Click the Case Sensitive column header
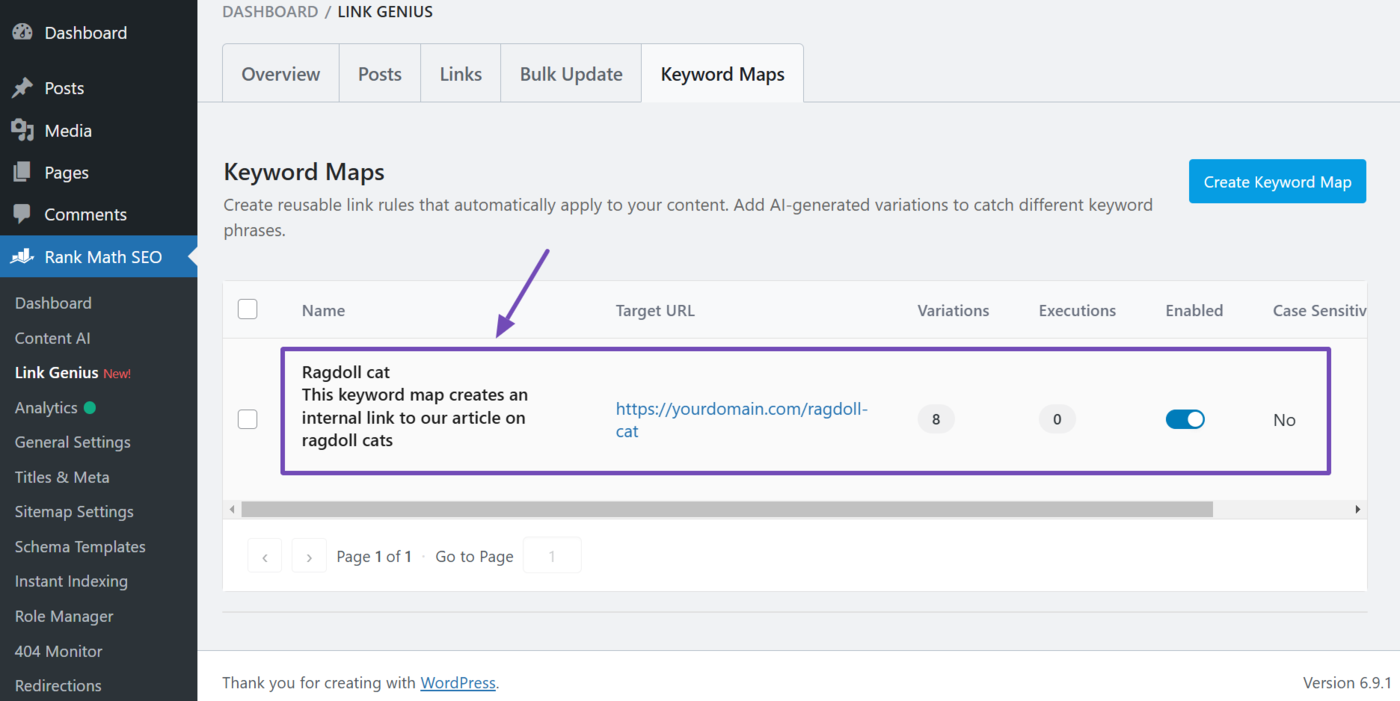The width and height of the screenshot is (1400, 701). coord(1319,310)
